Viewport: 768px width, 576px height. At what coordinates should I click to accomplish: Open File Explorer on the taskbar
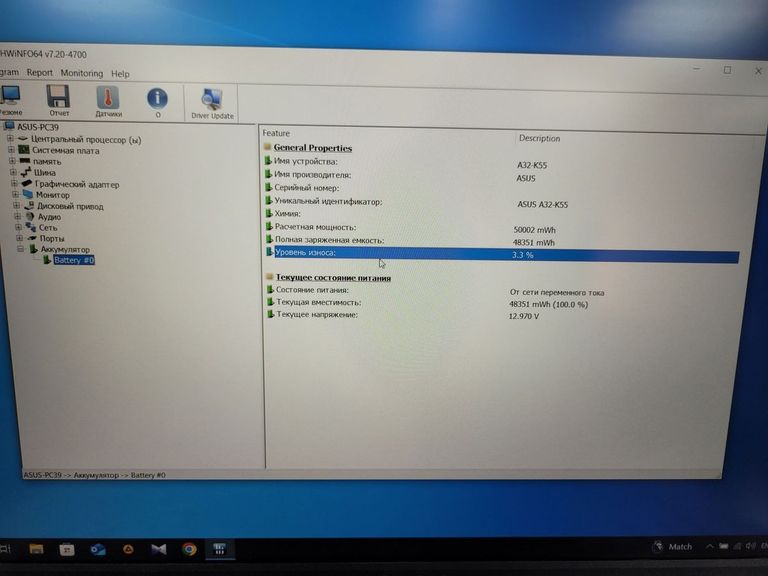[37, 548]
